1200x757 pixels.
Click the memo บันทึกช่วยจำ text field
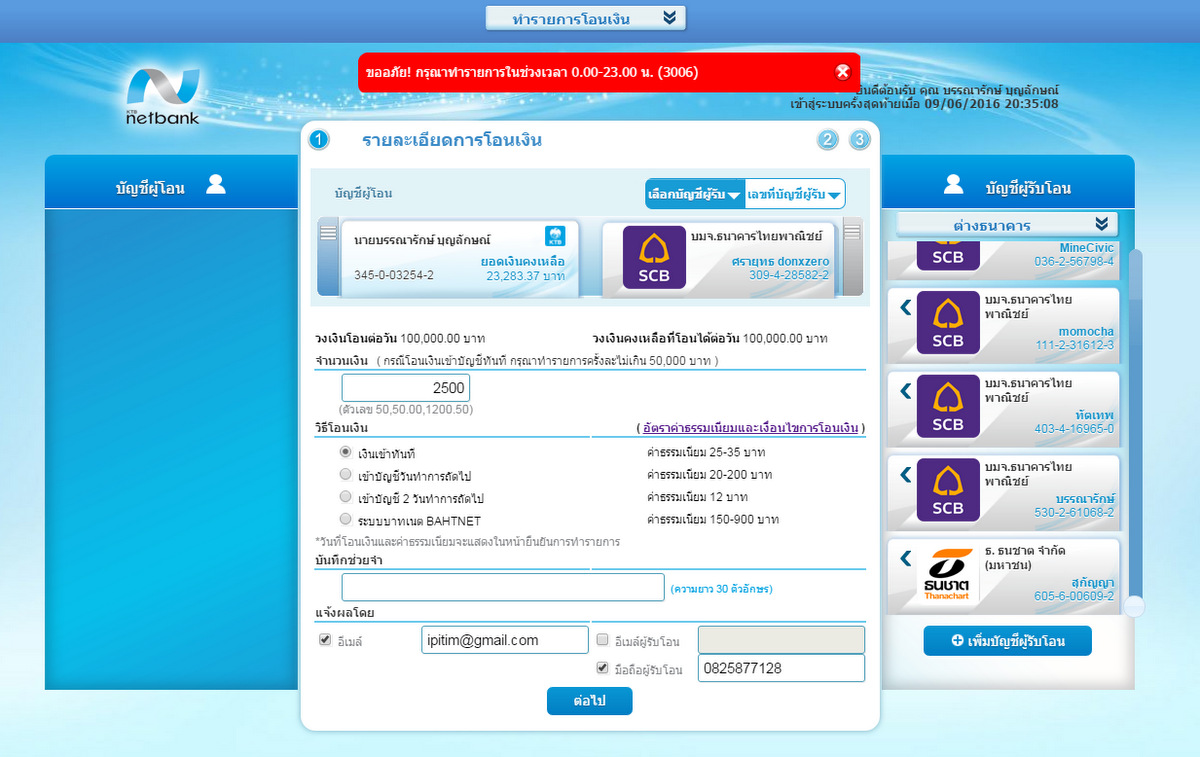pos(503,587)
